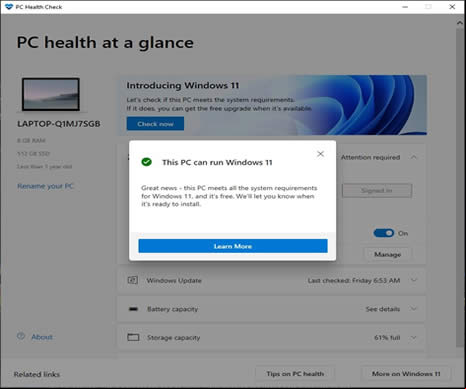Click the Battery capacity icon

[x=133, y=309]
